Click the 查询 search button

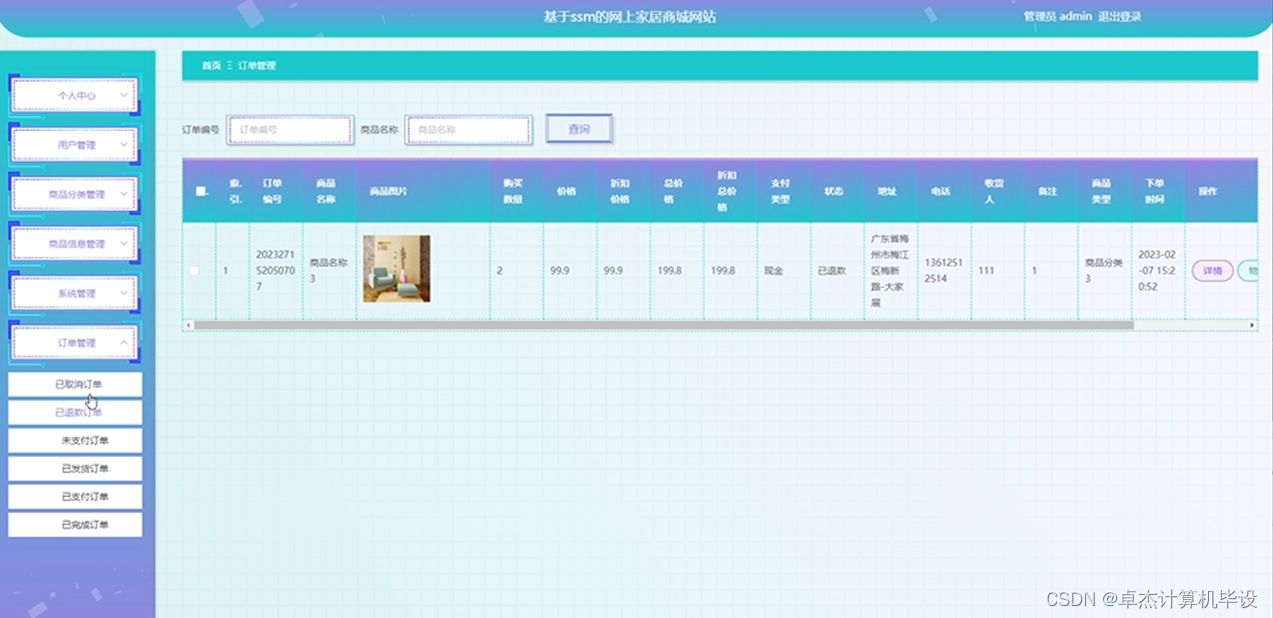click(579, 129)
